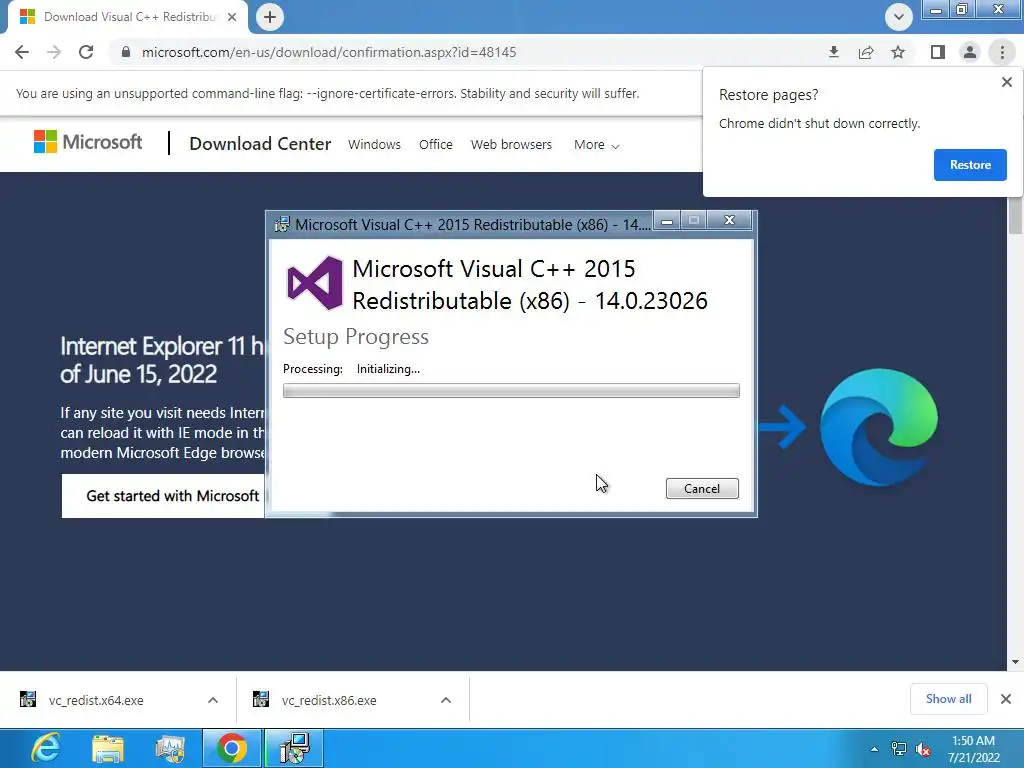Image resolution: width=1024 pixels, height=768 pixels.
Task: Reload the current page
Action: [86, 52]
